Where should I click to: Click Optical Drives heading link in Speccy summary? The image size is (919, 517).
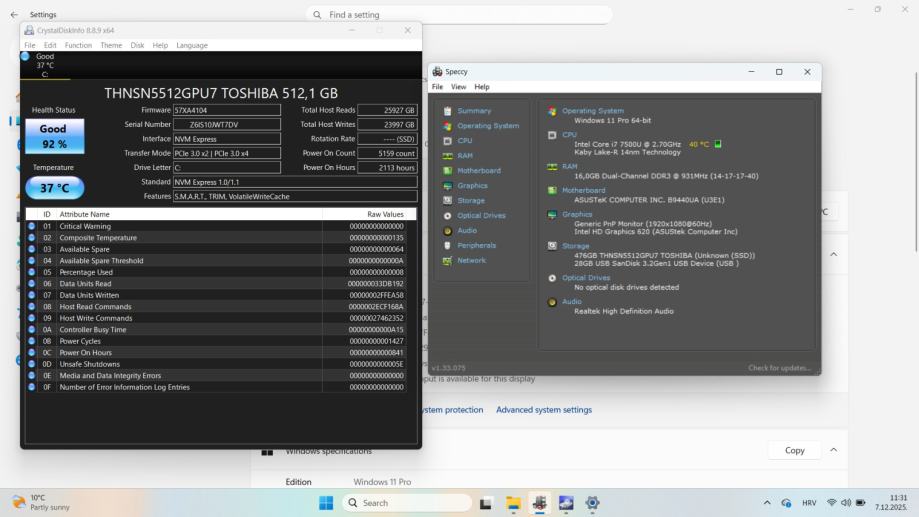pos(586,278)
